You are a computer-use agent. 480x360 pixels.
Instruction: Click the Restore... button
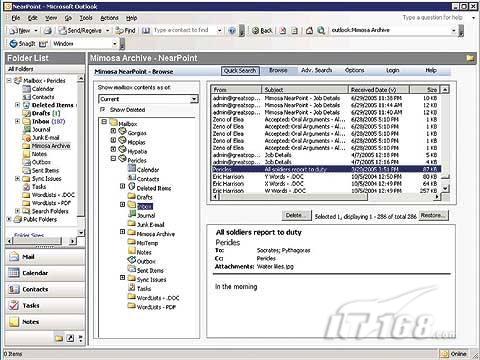[433, 215]
